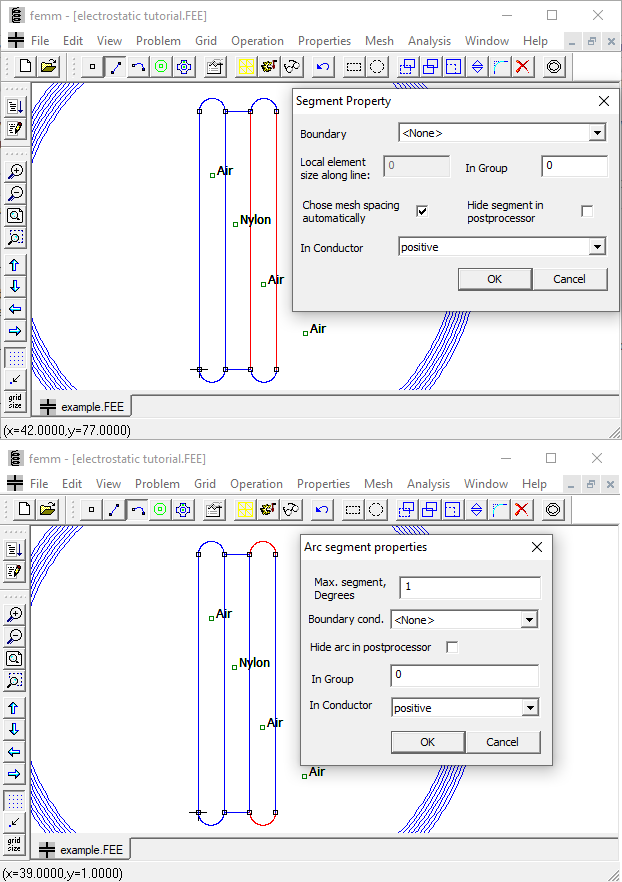The height and width of the screenshot is (882, 622).
Task: Click the block label tool in top toolbar
Action: 160,67
